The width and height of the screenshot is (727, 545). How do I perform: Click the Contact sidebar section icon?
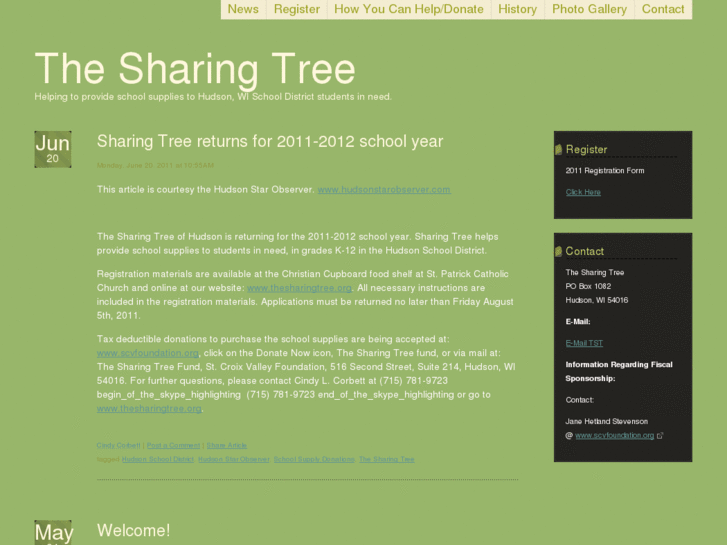coord(559,251)
